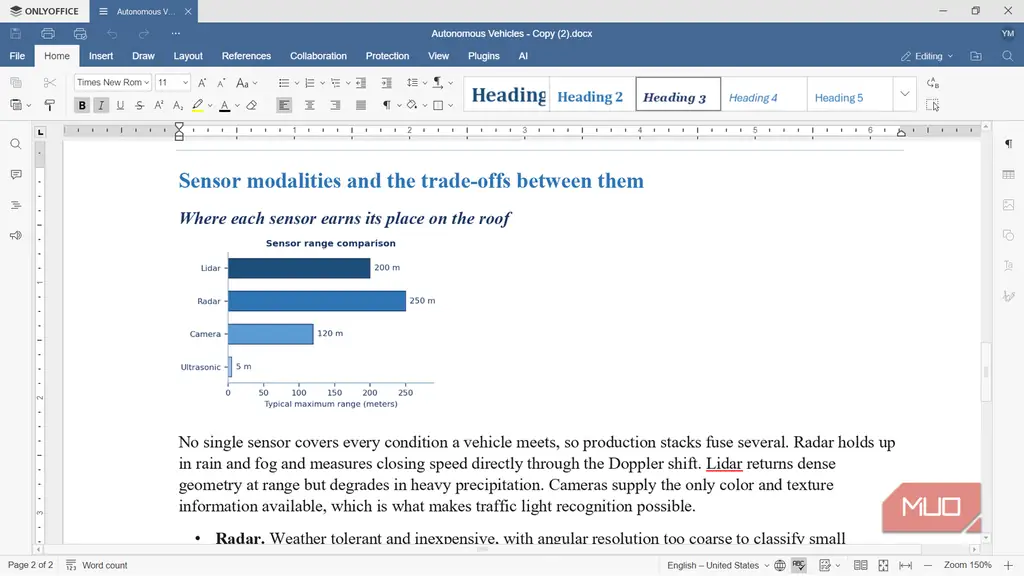Open the font size dropdown
This screenshot has height=576, width=1024.
click(x=172, y=82)
